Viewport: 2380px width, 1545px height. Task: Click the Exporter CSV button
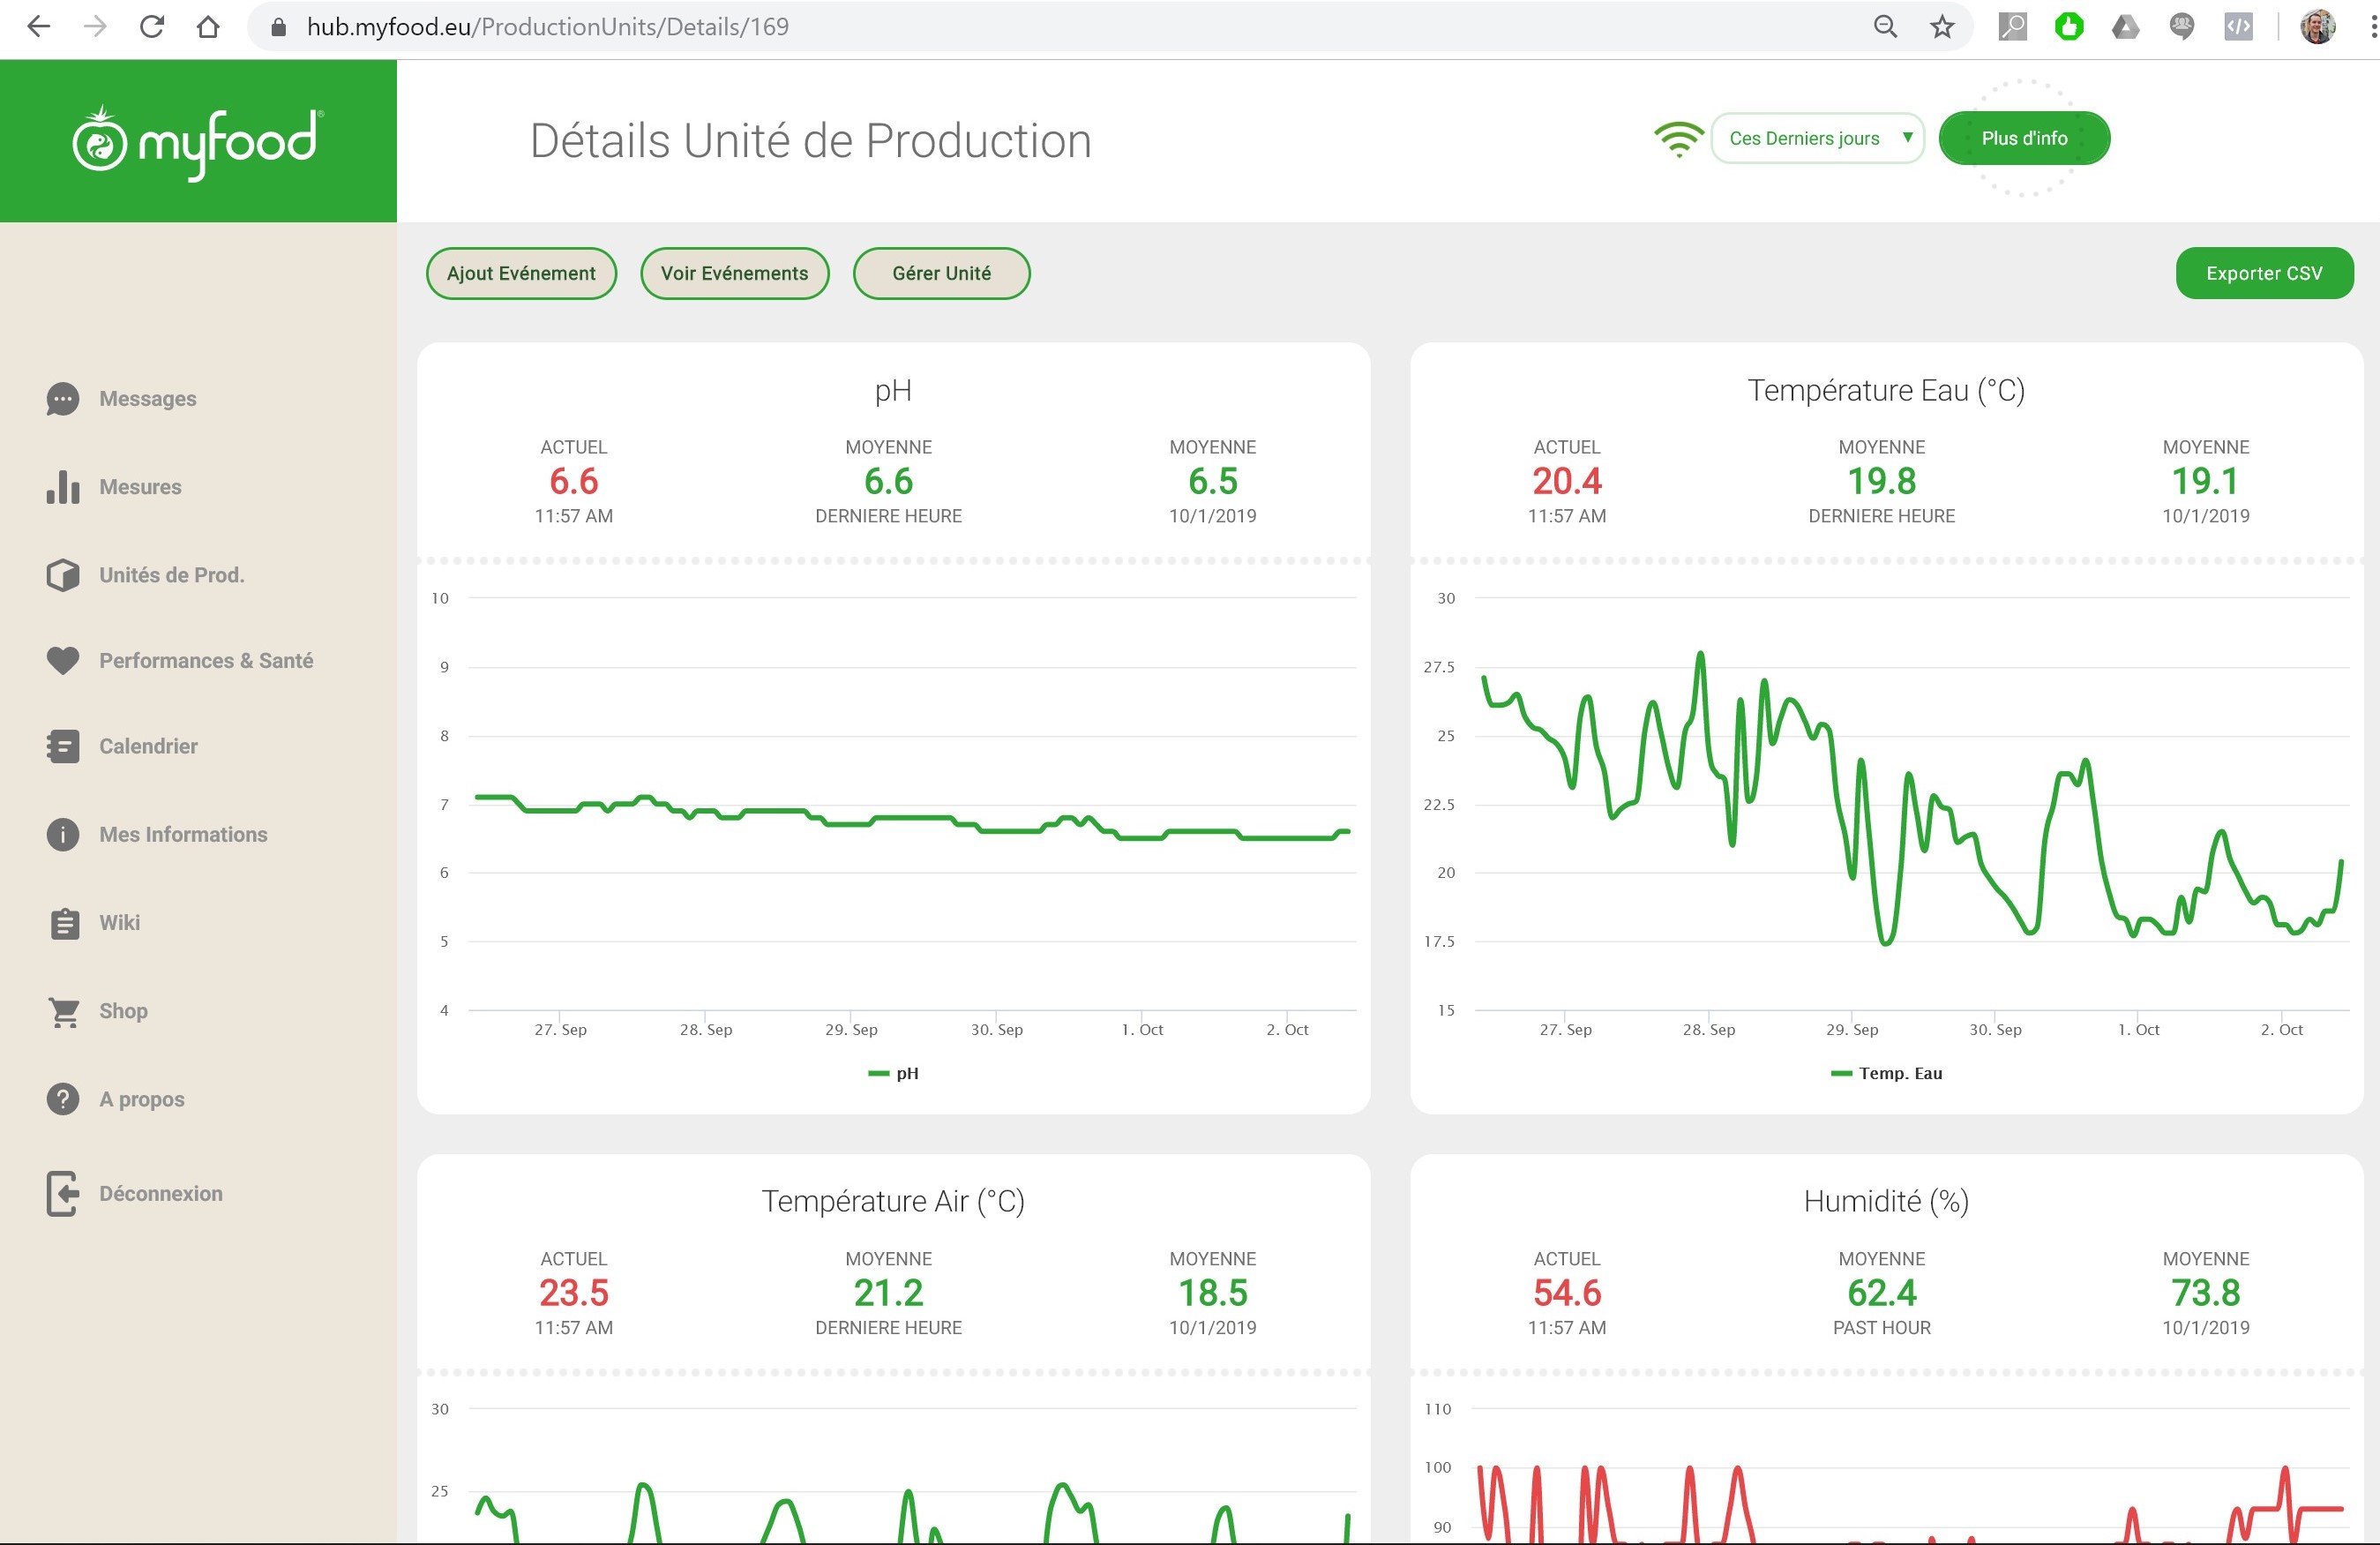click(x=2263, y=274)
